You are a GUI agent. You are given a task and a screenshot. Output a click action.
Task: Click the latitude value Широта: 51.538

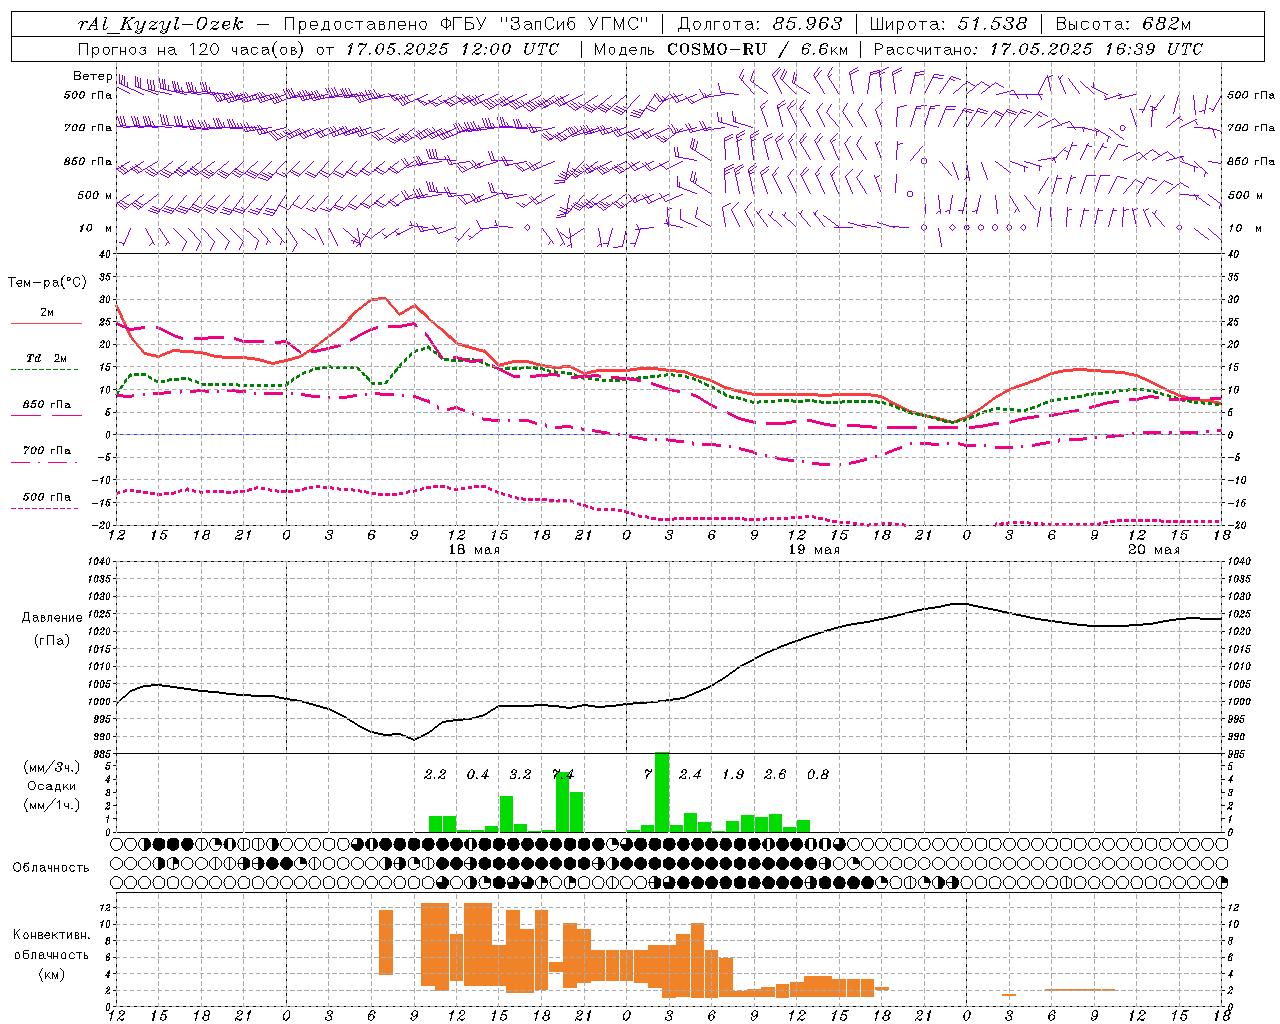click(948, 24)
